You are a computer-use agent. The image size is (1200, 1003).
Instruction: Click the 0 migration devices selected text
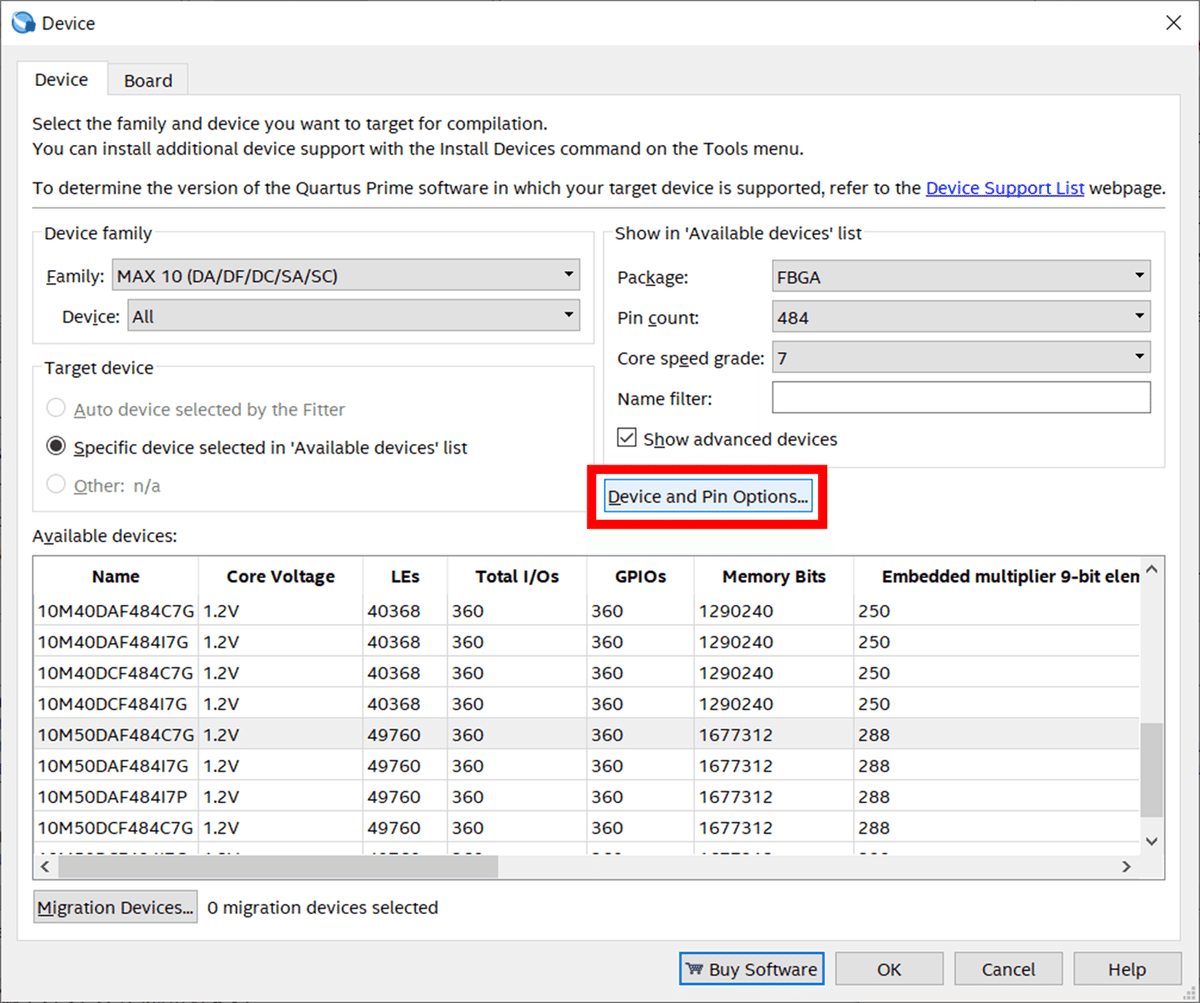pos(322,908)
